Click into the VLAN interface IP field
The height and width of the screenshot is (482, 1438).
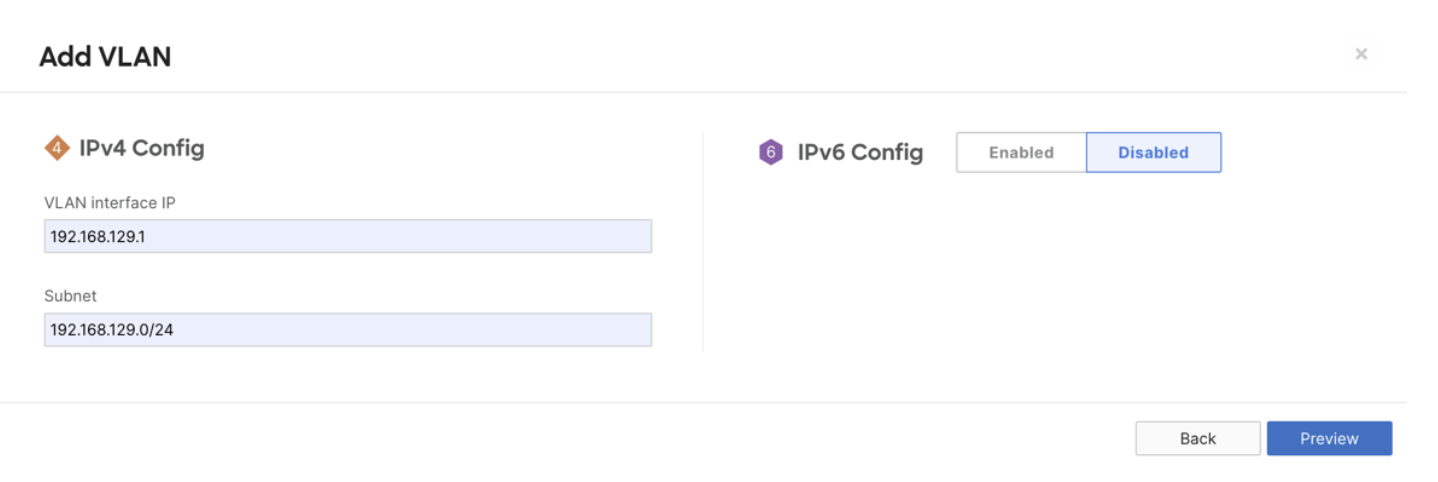348,237
